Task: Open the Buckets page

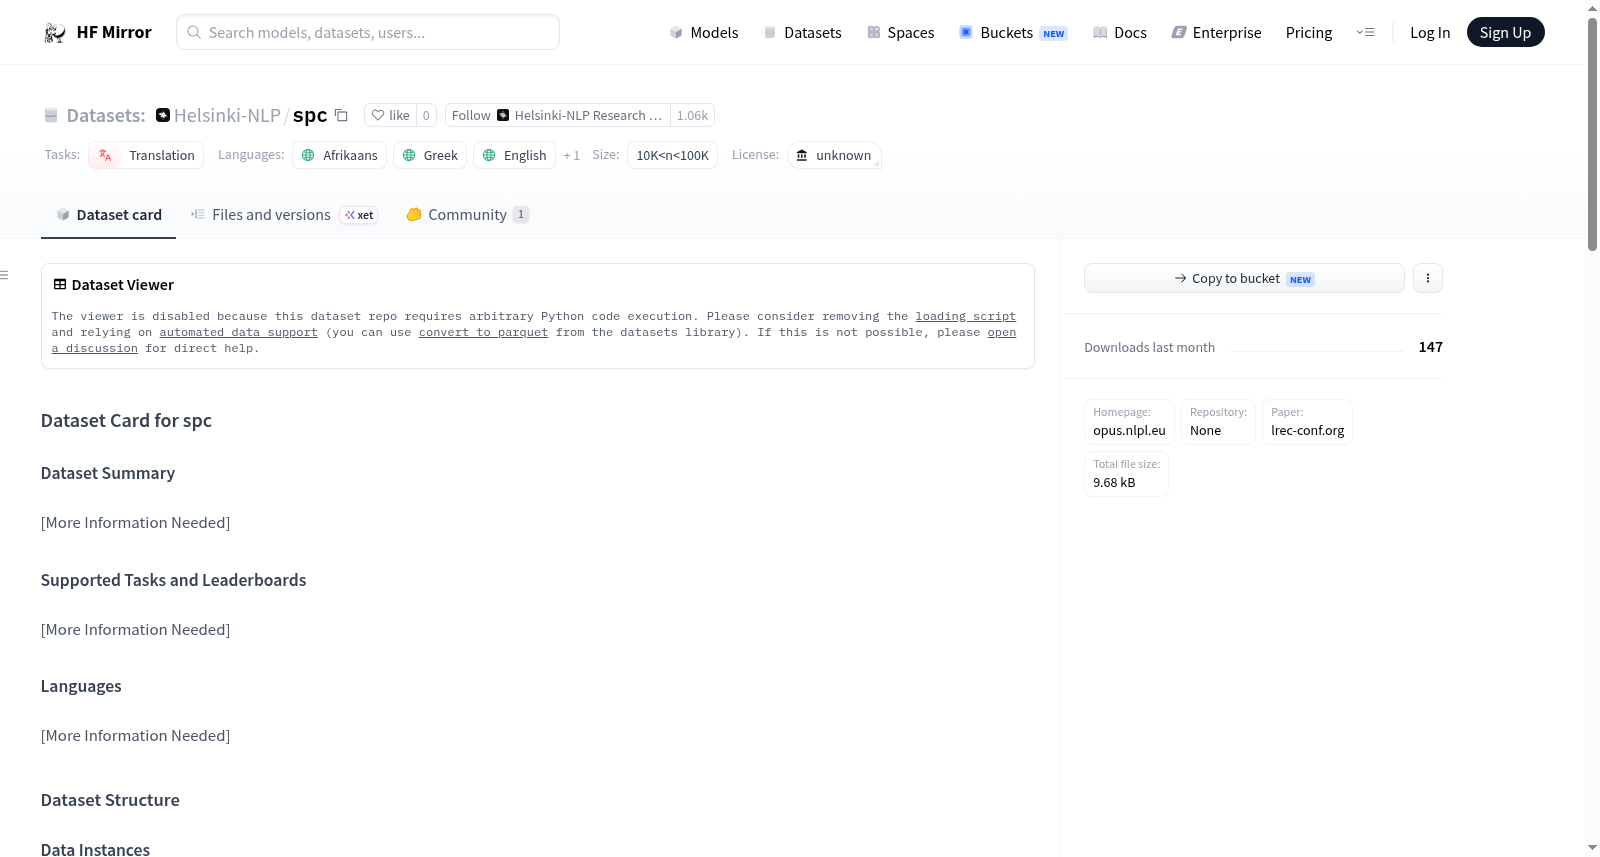Action: (1013, 32)
